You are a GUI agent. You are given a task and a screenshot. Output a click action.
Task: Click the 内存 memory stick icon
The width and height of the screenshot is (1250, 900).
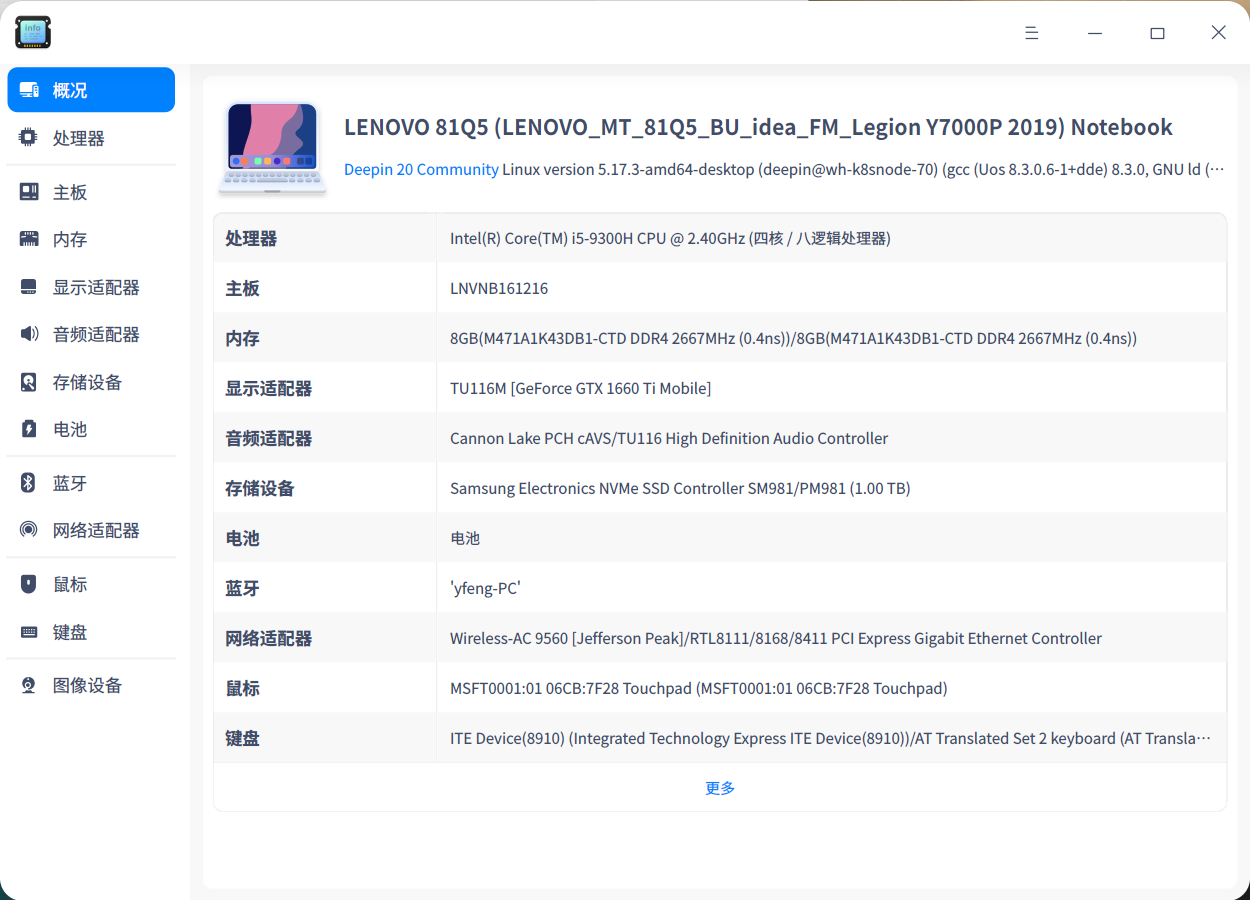(x=29, y=239)
